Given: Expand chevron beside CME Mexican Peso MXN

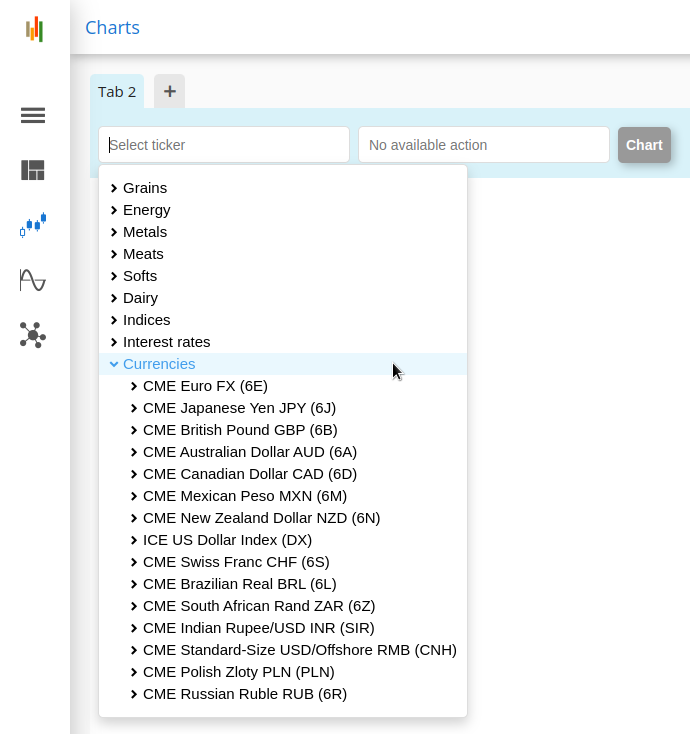Looking at the screenshot, I should click(x=134, y=496).
